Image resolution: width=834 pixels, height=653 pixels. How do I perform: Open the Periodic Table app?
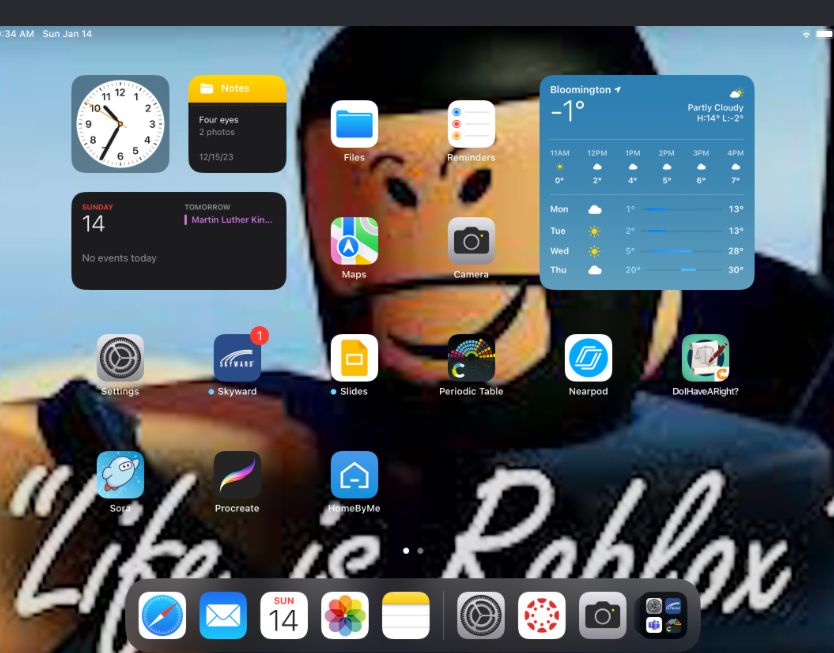pyautogui.click(x=471, y=358)
